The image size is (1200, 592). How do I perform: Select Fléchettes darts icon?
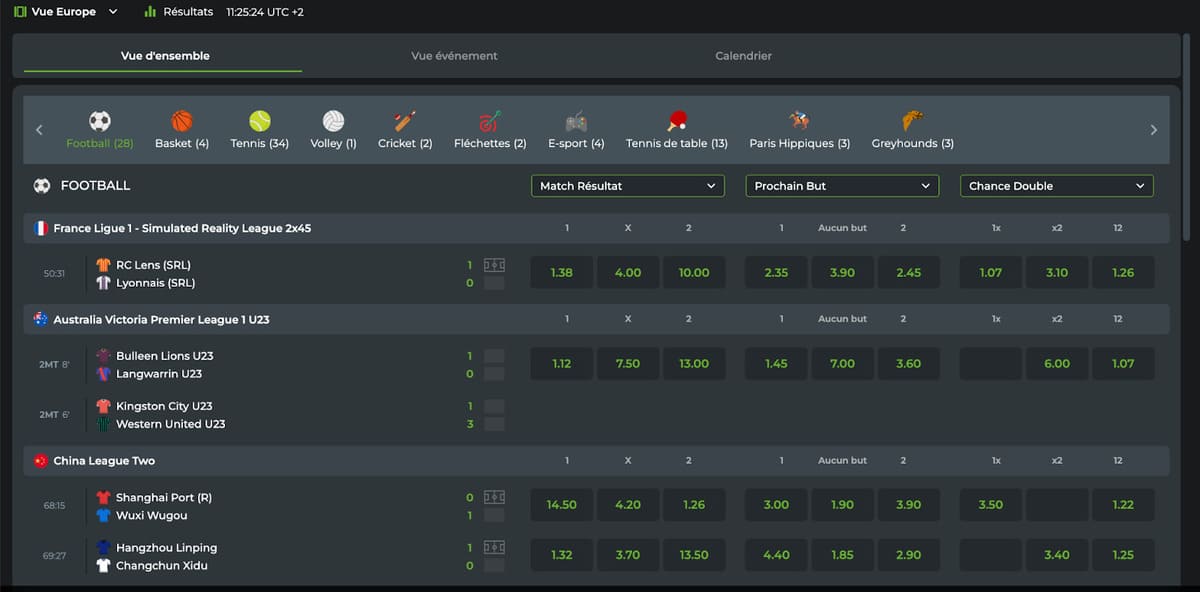pos(490,121)
